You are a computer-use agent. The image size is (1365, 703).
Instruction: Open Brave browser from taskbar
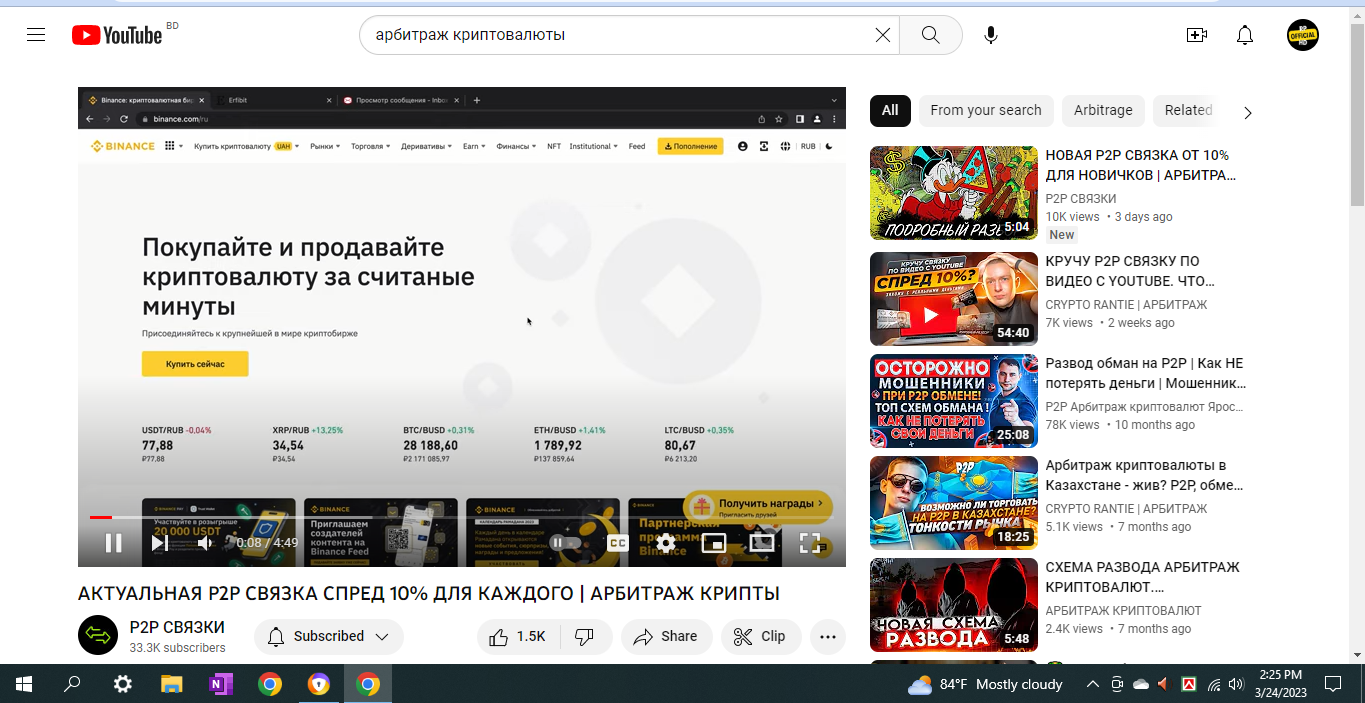pos(319,684)
